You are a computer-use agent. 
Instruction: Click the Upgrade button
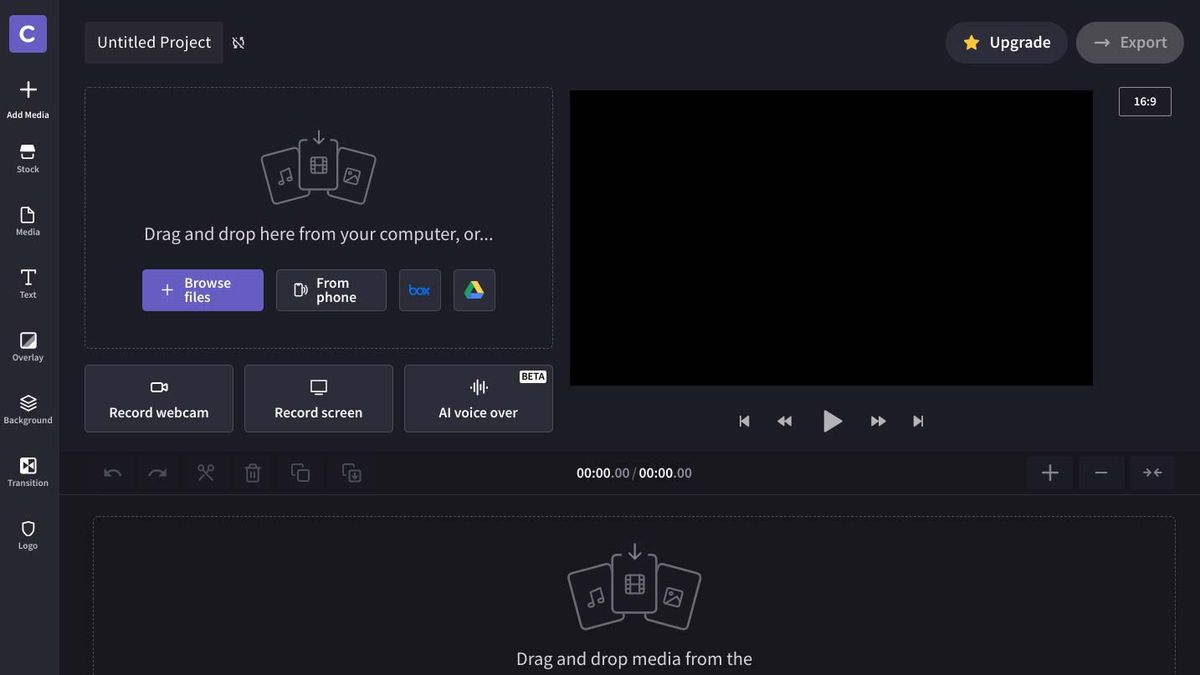coord(1006,42)
